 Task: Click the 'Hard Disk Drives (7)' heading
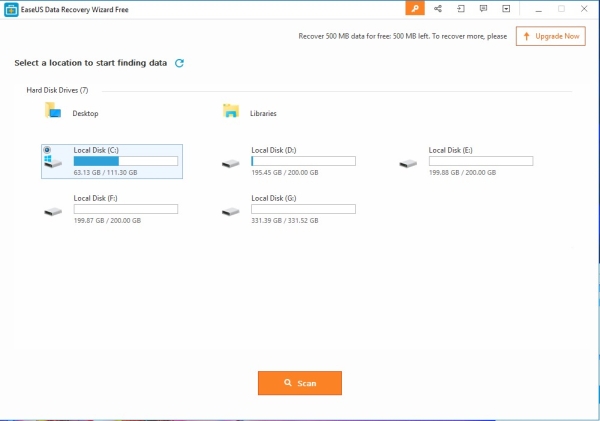[57, 90]
